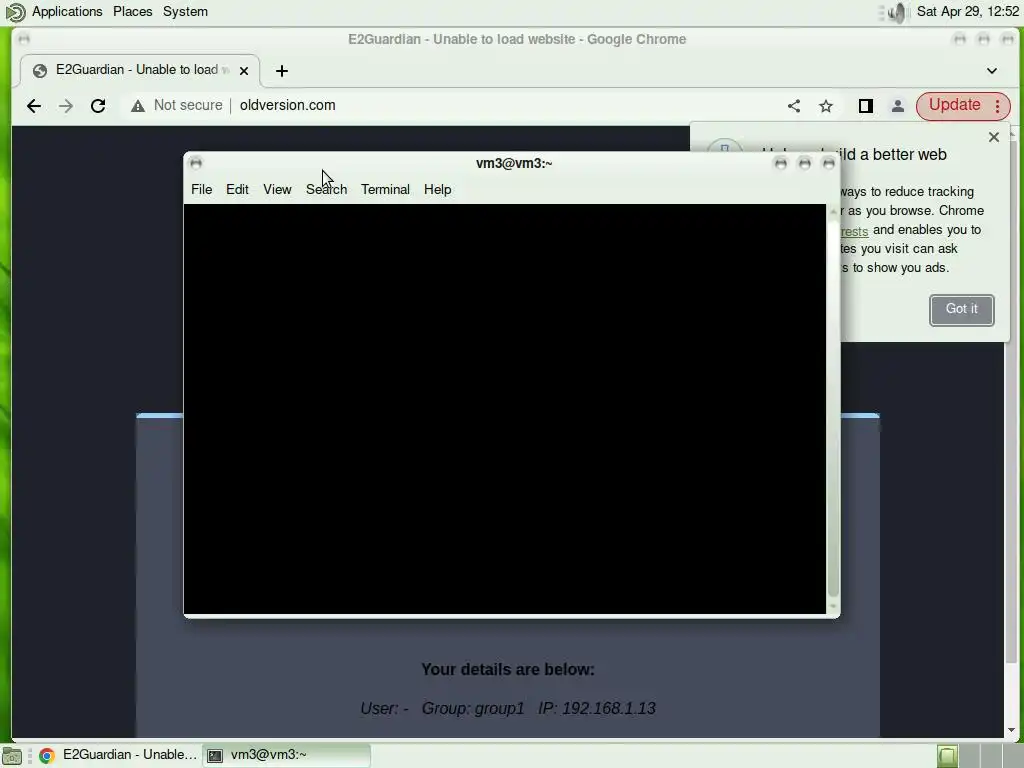Click the MATE logo icon

tap(14, 12)
